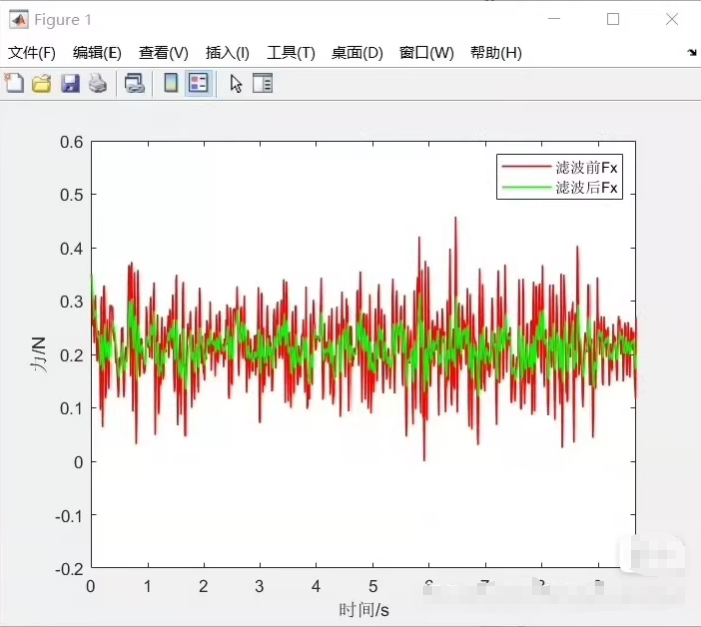Minimize the Figure 1 window
The height and width of the screenshot is (627, 701).
pyautogui.click(x=554, y=19)
